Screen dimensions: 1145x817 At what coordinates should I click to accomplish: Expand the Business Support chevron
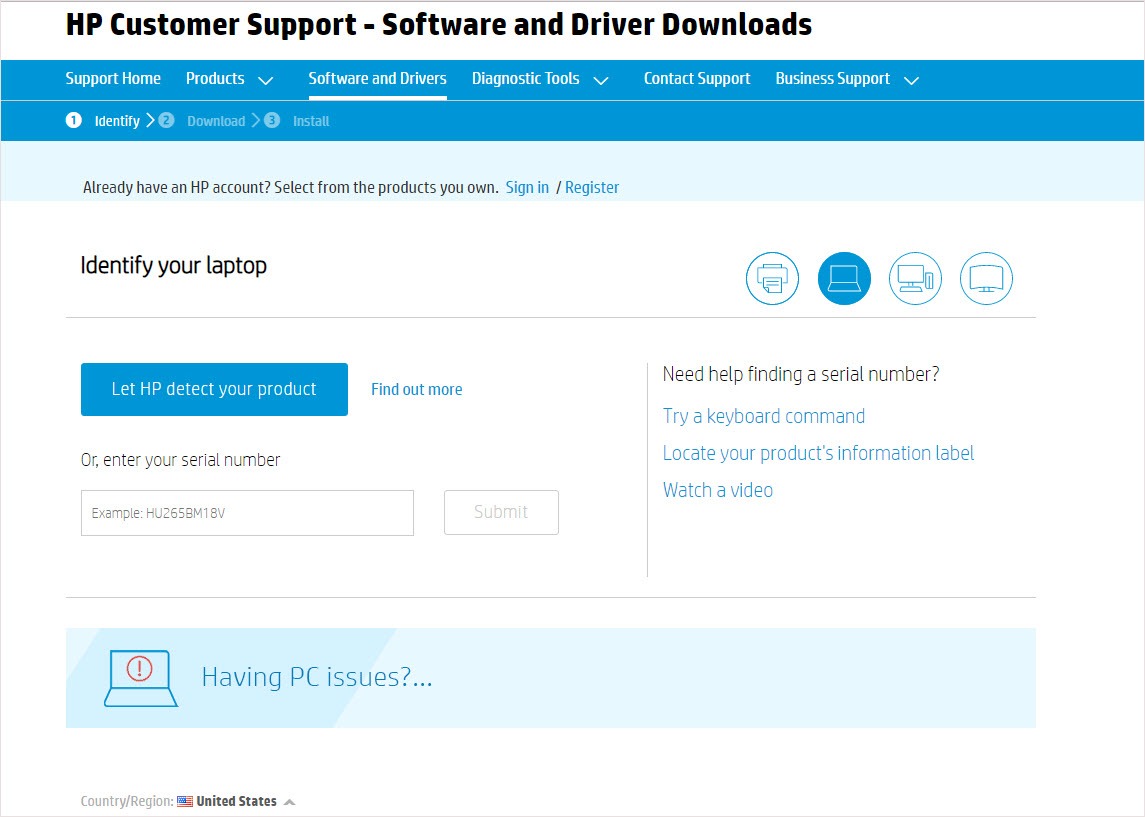click(911, 80)
